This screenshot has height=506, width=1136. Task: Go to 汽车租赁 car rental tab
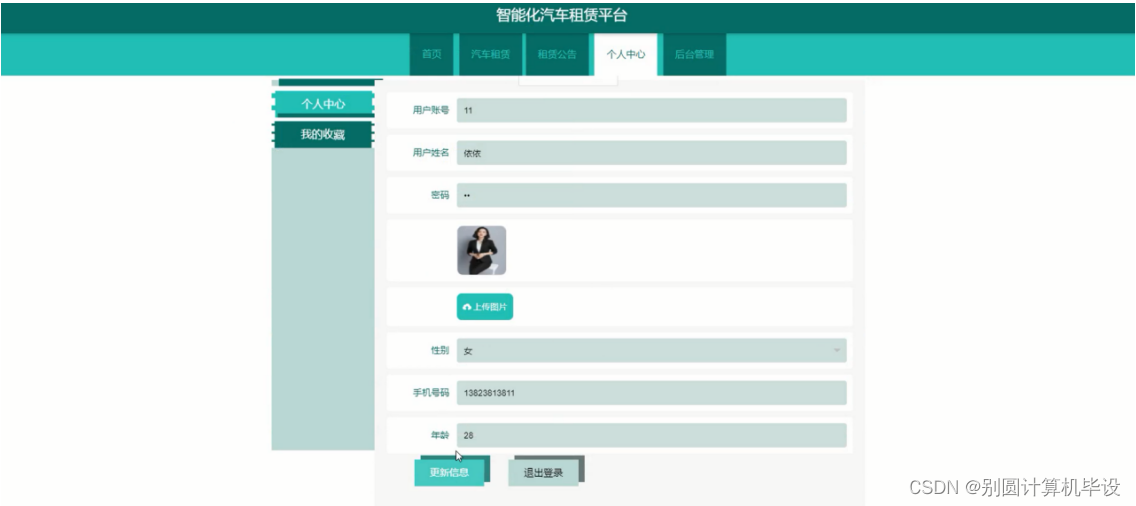tap(490, 54)
